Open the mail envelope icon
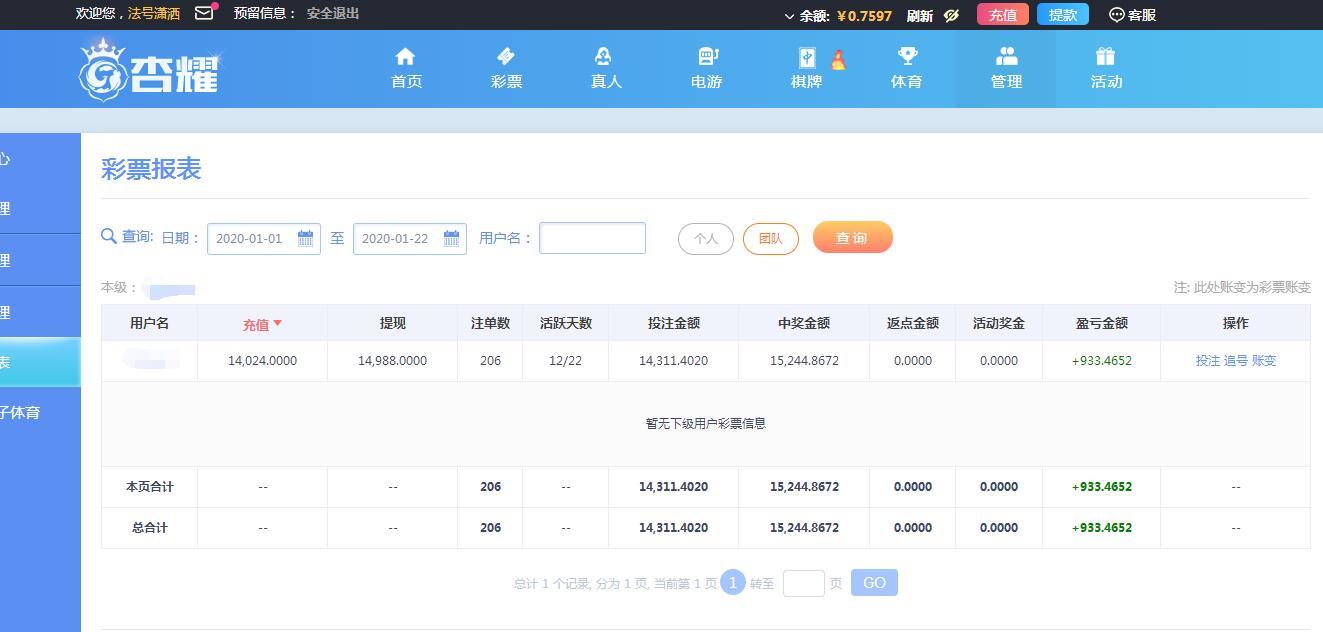 coord(204,13)
